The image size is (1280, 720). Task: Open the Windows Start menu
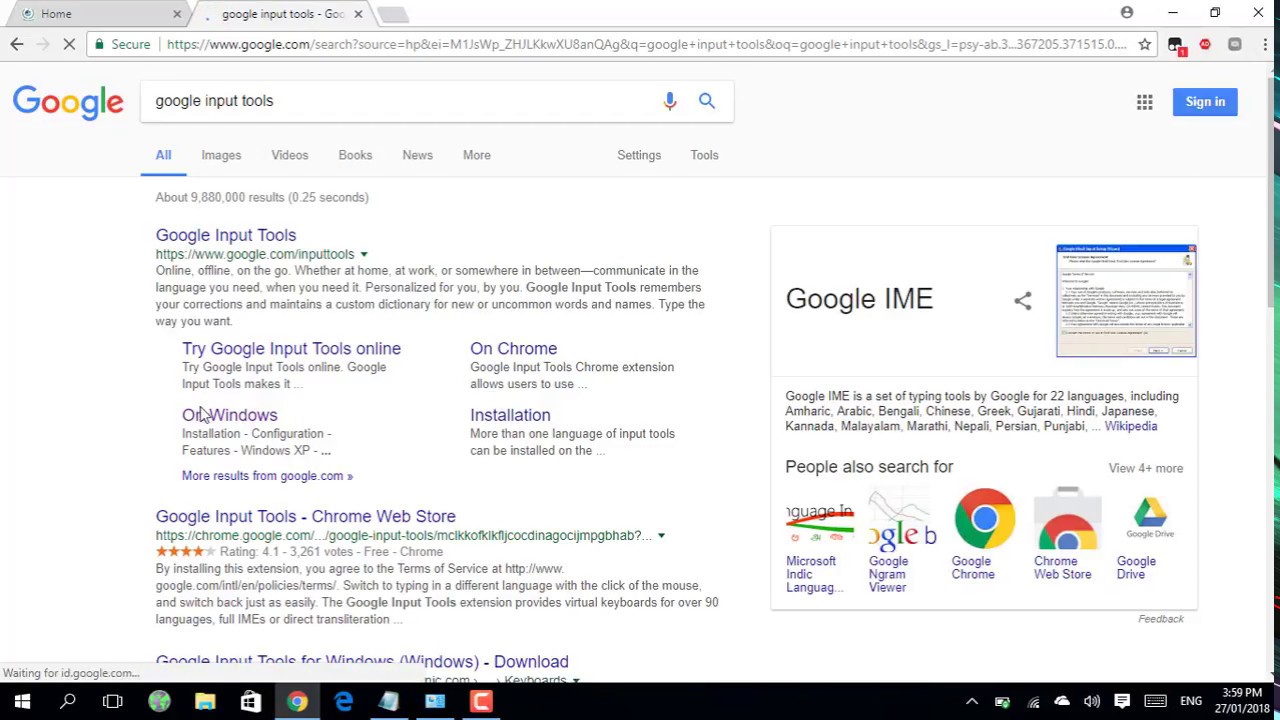(22, 701)
